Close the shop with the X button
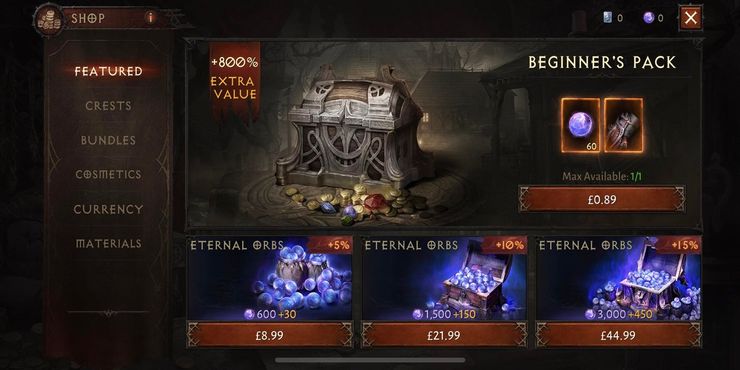Screen dimensions: 740x370 point(690,18)
